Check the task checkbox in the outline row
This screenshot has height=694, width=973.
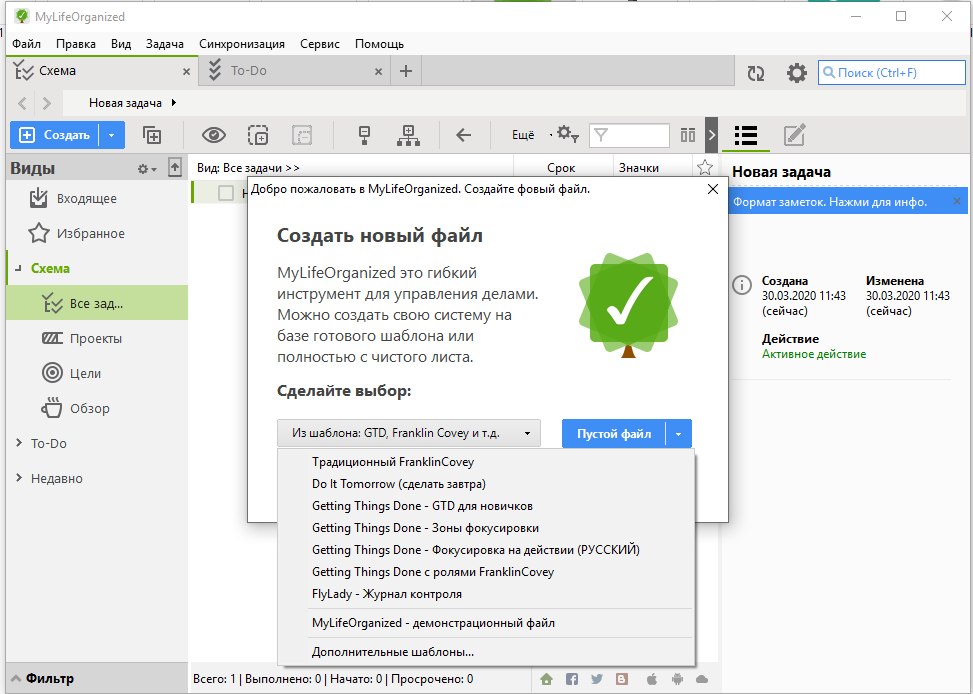226,193
